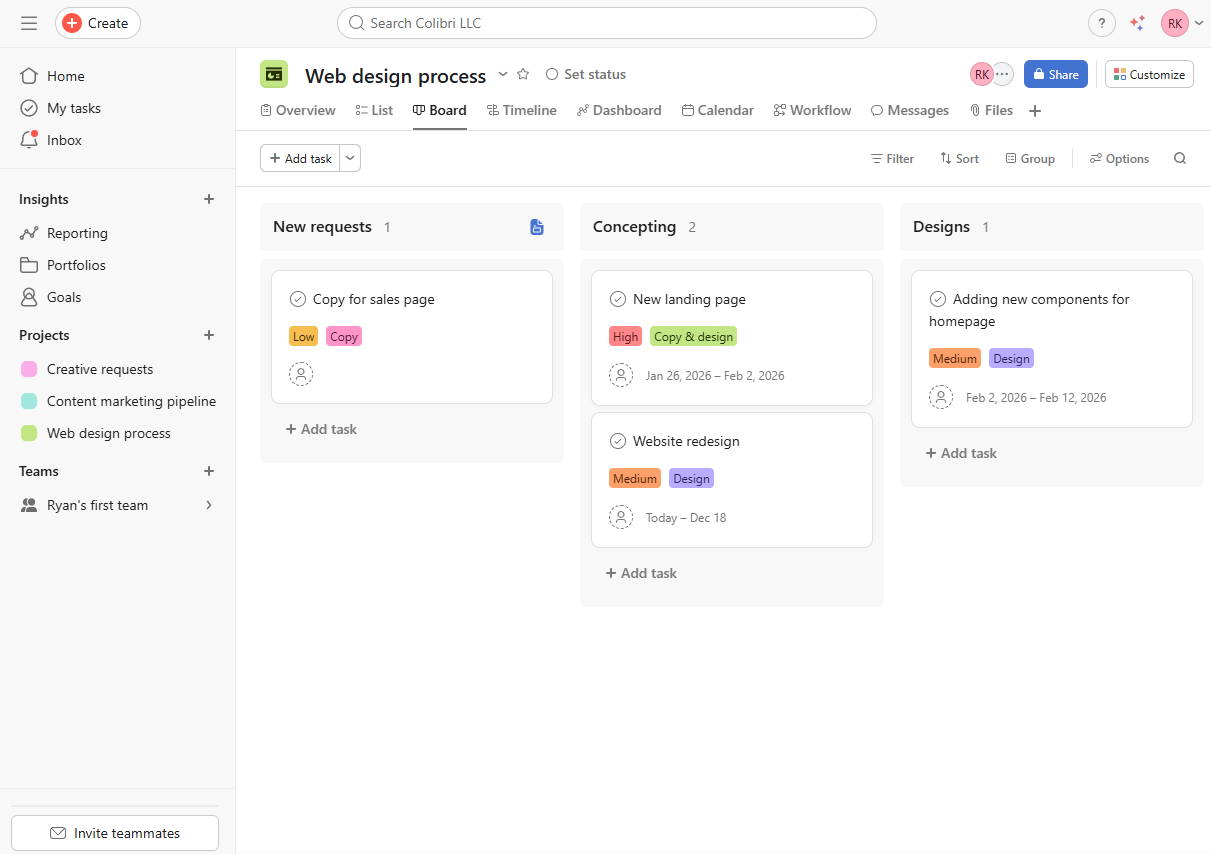Click Invite teammates at the bottom
Viewport: 1211px width, 854px height.
point(114,832)
